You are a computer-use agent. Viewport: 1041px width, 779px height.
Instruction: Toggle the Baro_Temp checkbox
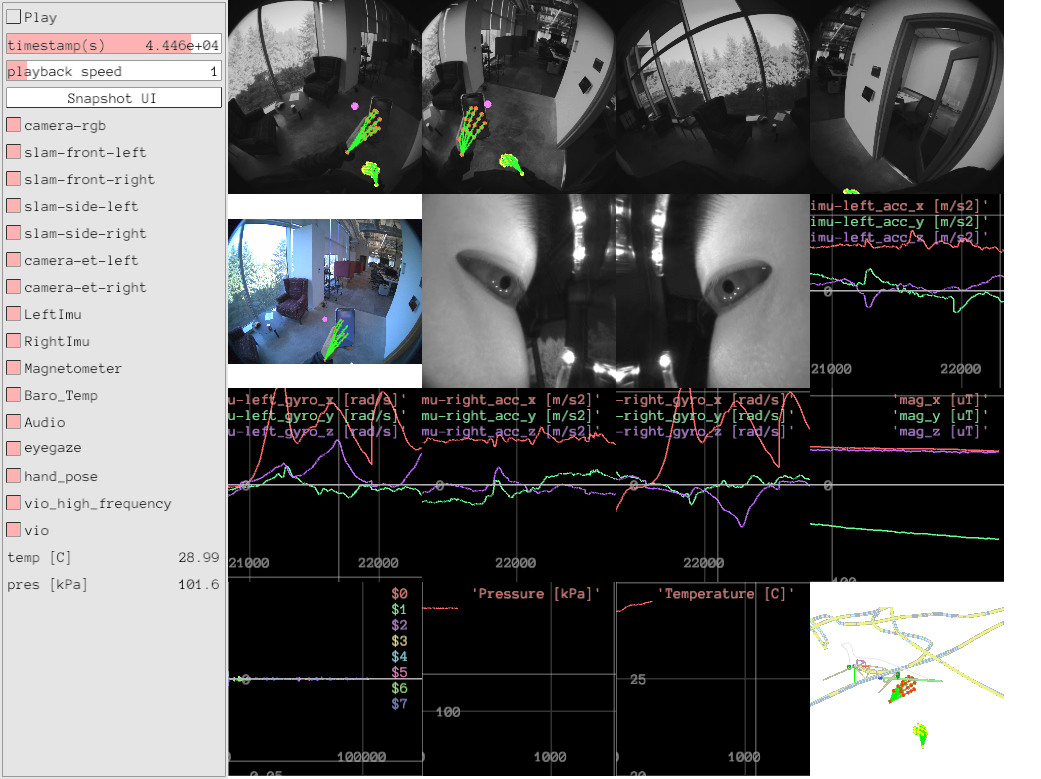(x=14, y=395)
